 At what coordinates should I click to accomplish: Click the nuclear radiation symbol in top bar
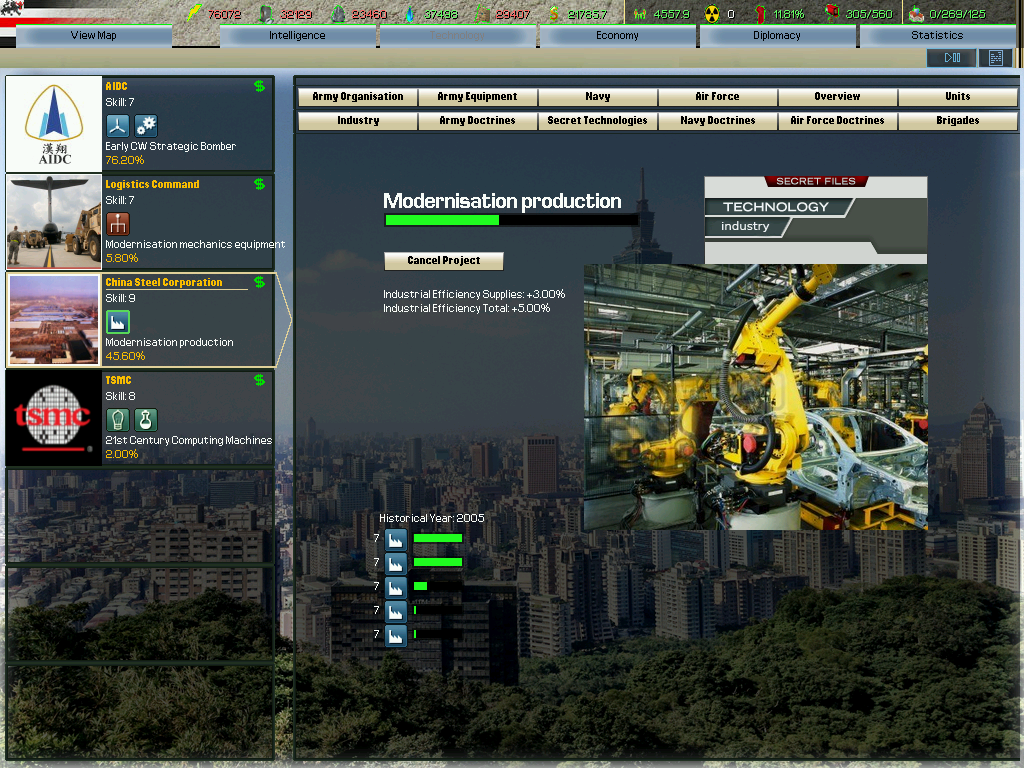712,14
